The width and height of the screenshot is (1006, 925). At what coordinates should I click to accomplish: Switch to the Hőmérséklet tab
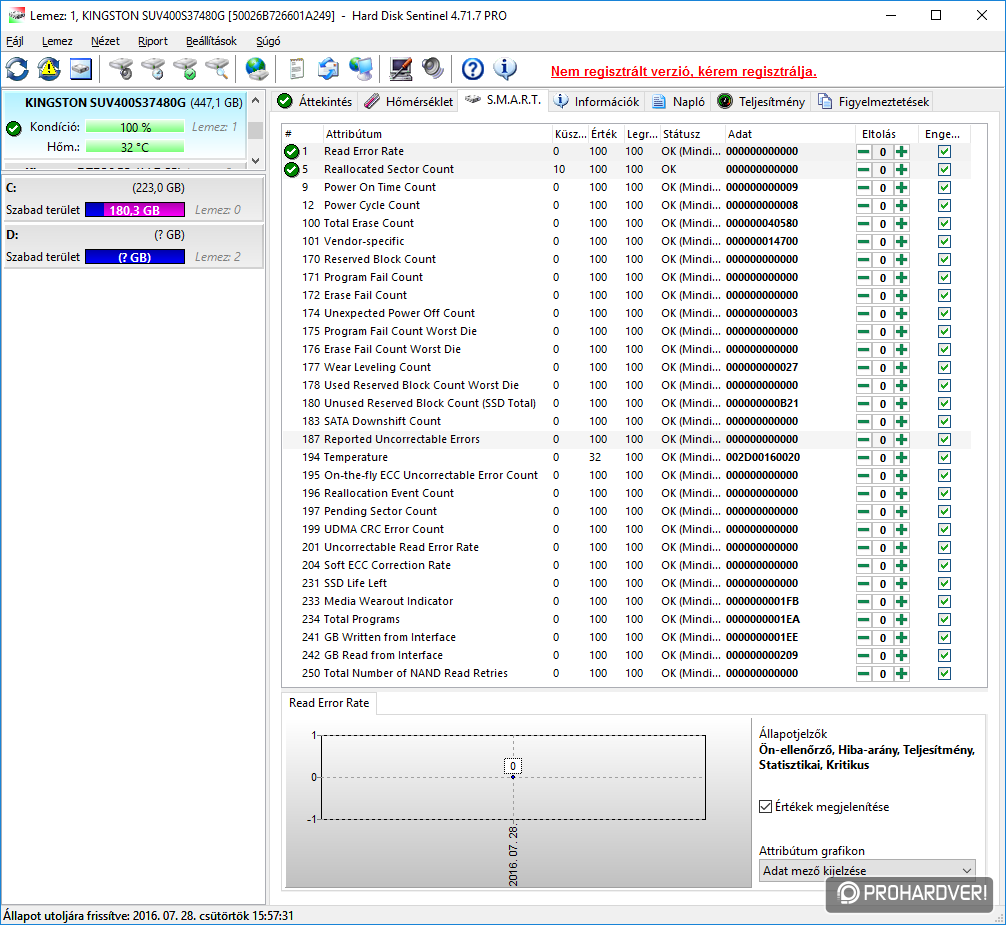point(409,101)
